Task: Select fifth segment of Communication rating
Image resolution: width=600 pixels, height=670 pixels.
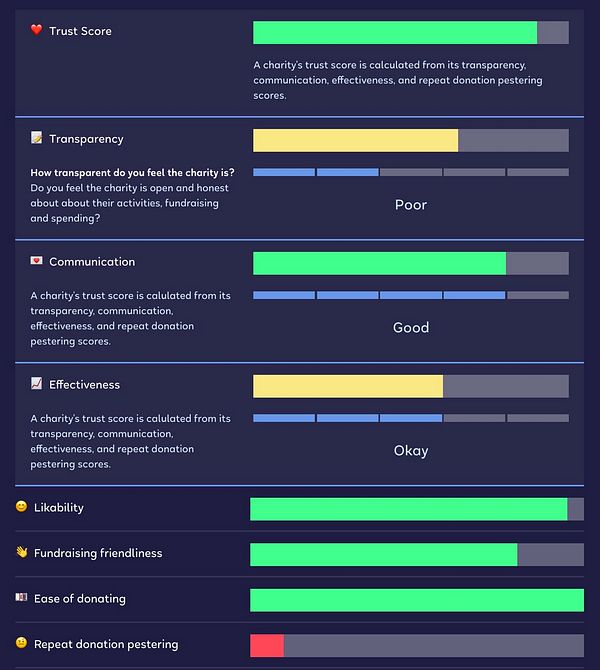Action: click(x=538, y=295)
